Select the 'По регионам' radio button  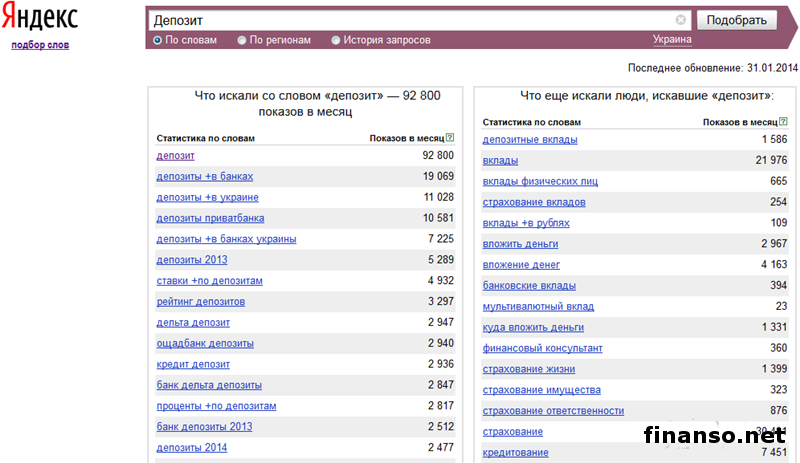(x=242, y=40)
